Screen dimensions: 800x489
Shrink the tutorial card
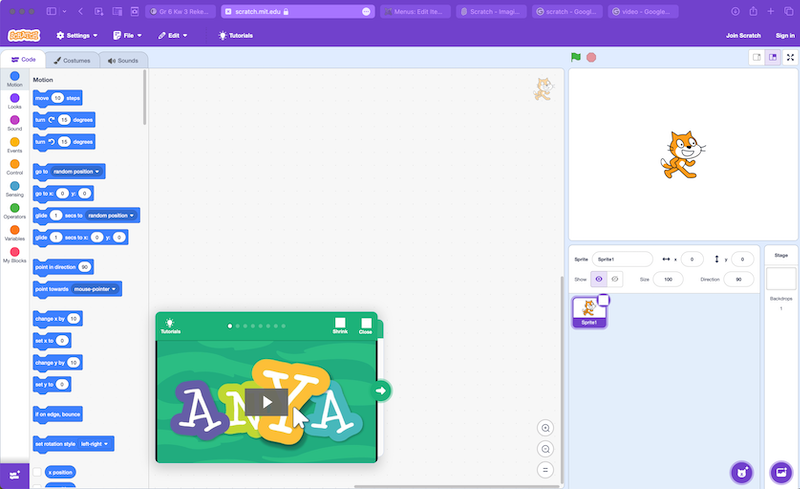tap(340, 325)
